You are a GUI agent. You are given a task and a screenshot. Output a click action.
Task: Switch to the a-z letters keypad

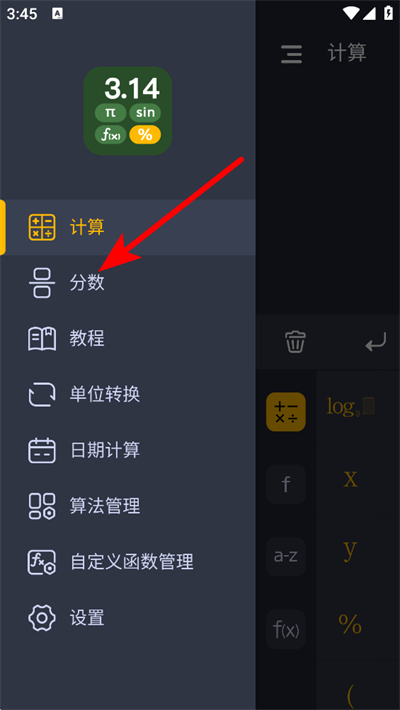[286, 556]
